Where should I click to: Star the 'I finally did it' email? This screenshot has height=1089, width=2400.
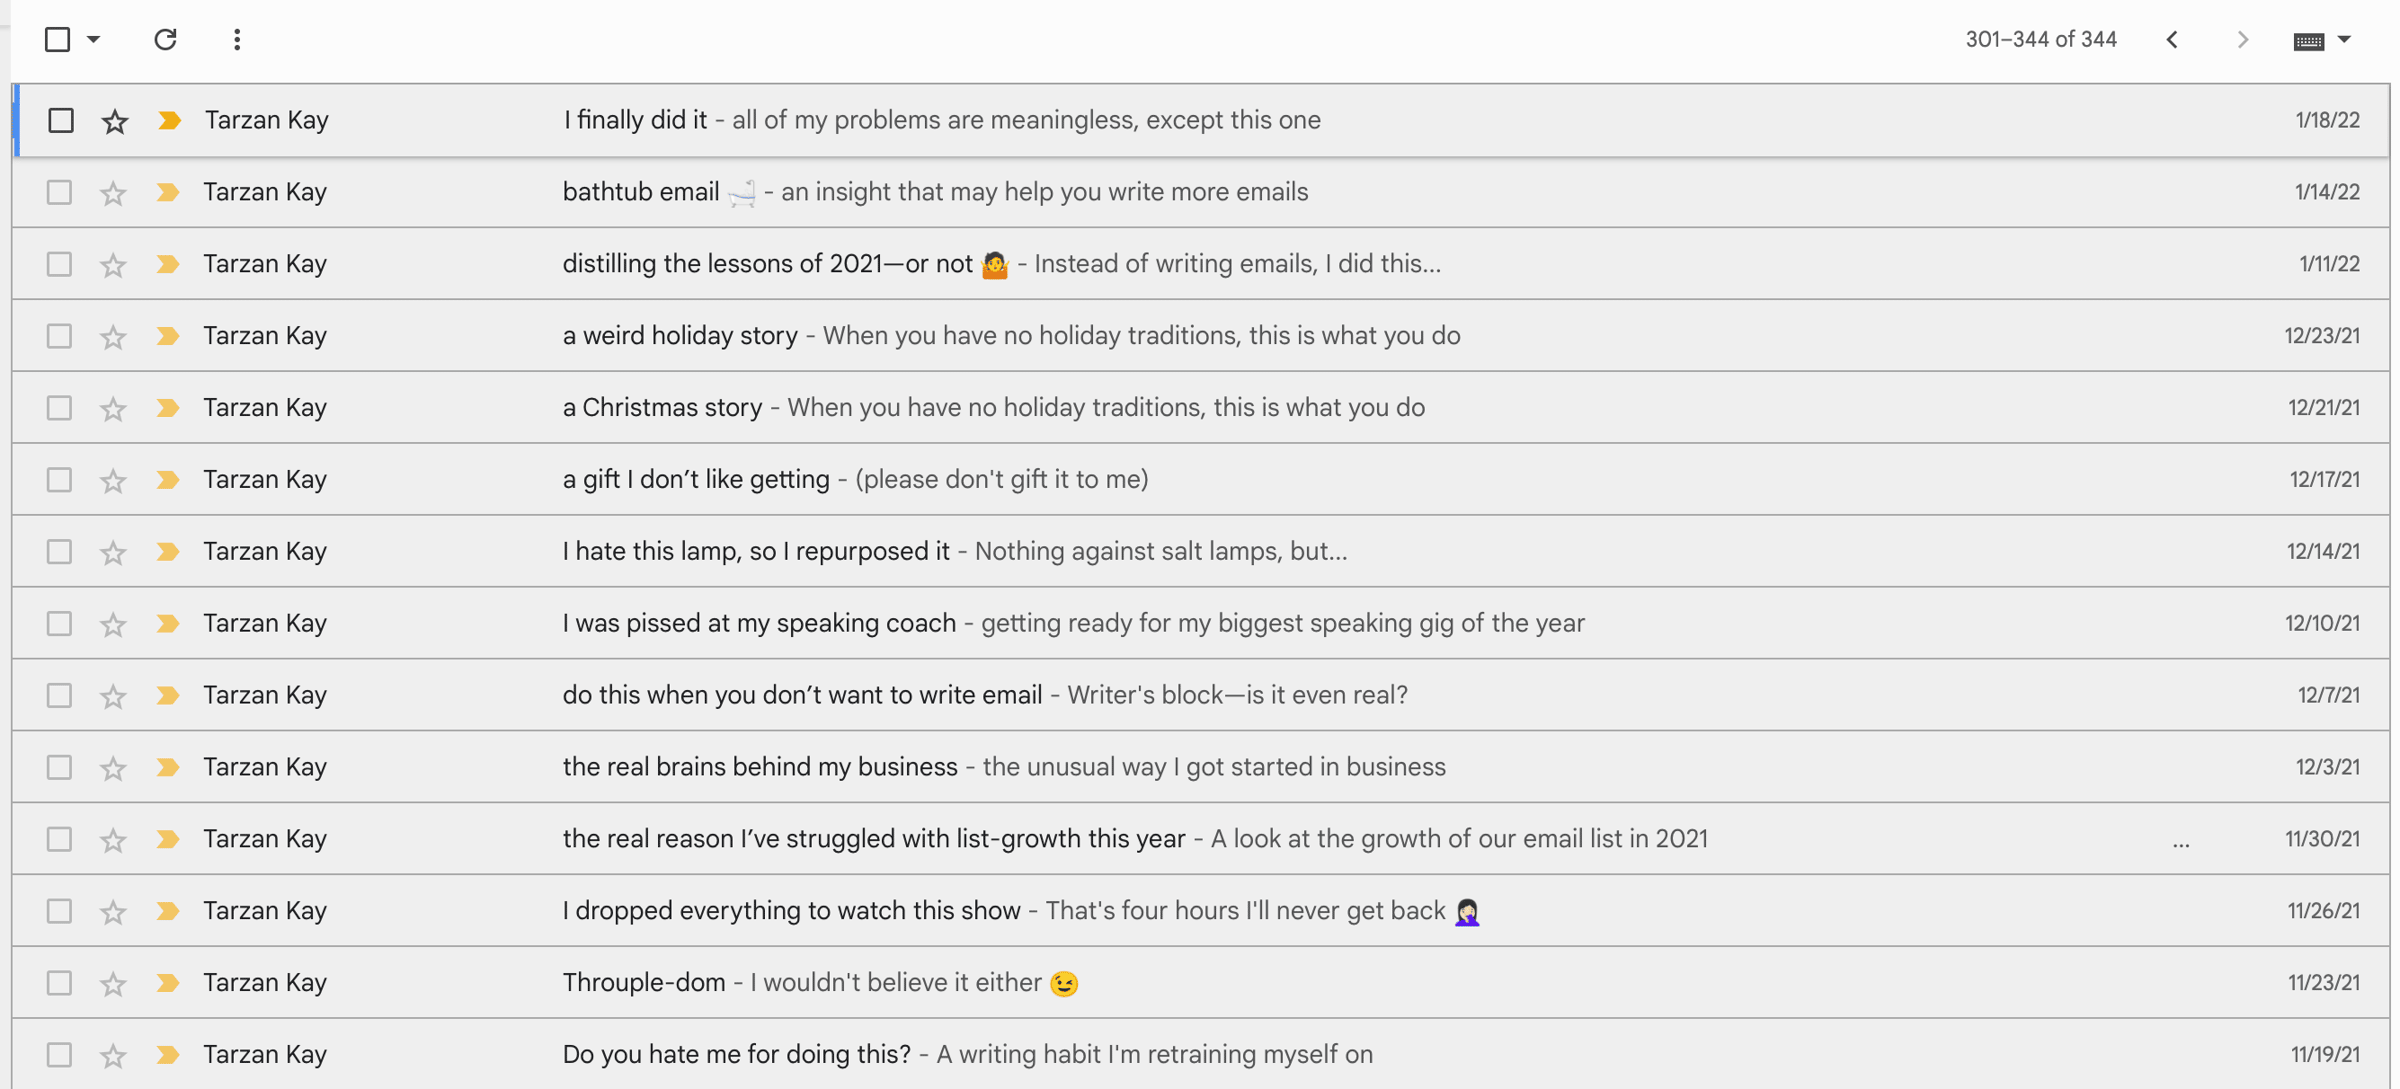point(115,121)
